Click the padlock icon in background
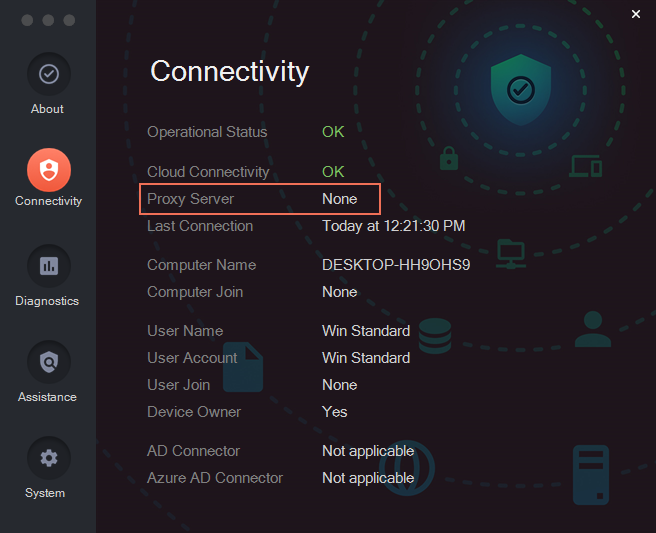Image resolution: width=656 pixels, height=533 pixels. 449,158
